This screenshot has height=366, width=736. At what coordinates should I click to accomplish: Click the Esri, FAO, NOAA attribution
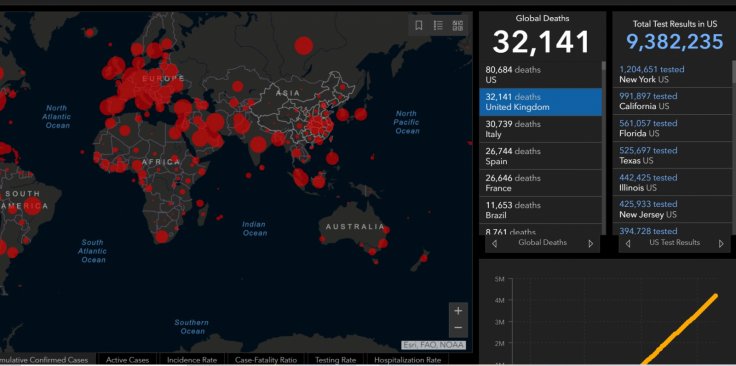tap(434, 345)
